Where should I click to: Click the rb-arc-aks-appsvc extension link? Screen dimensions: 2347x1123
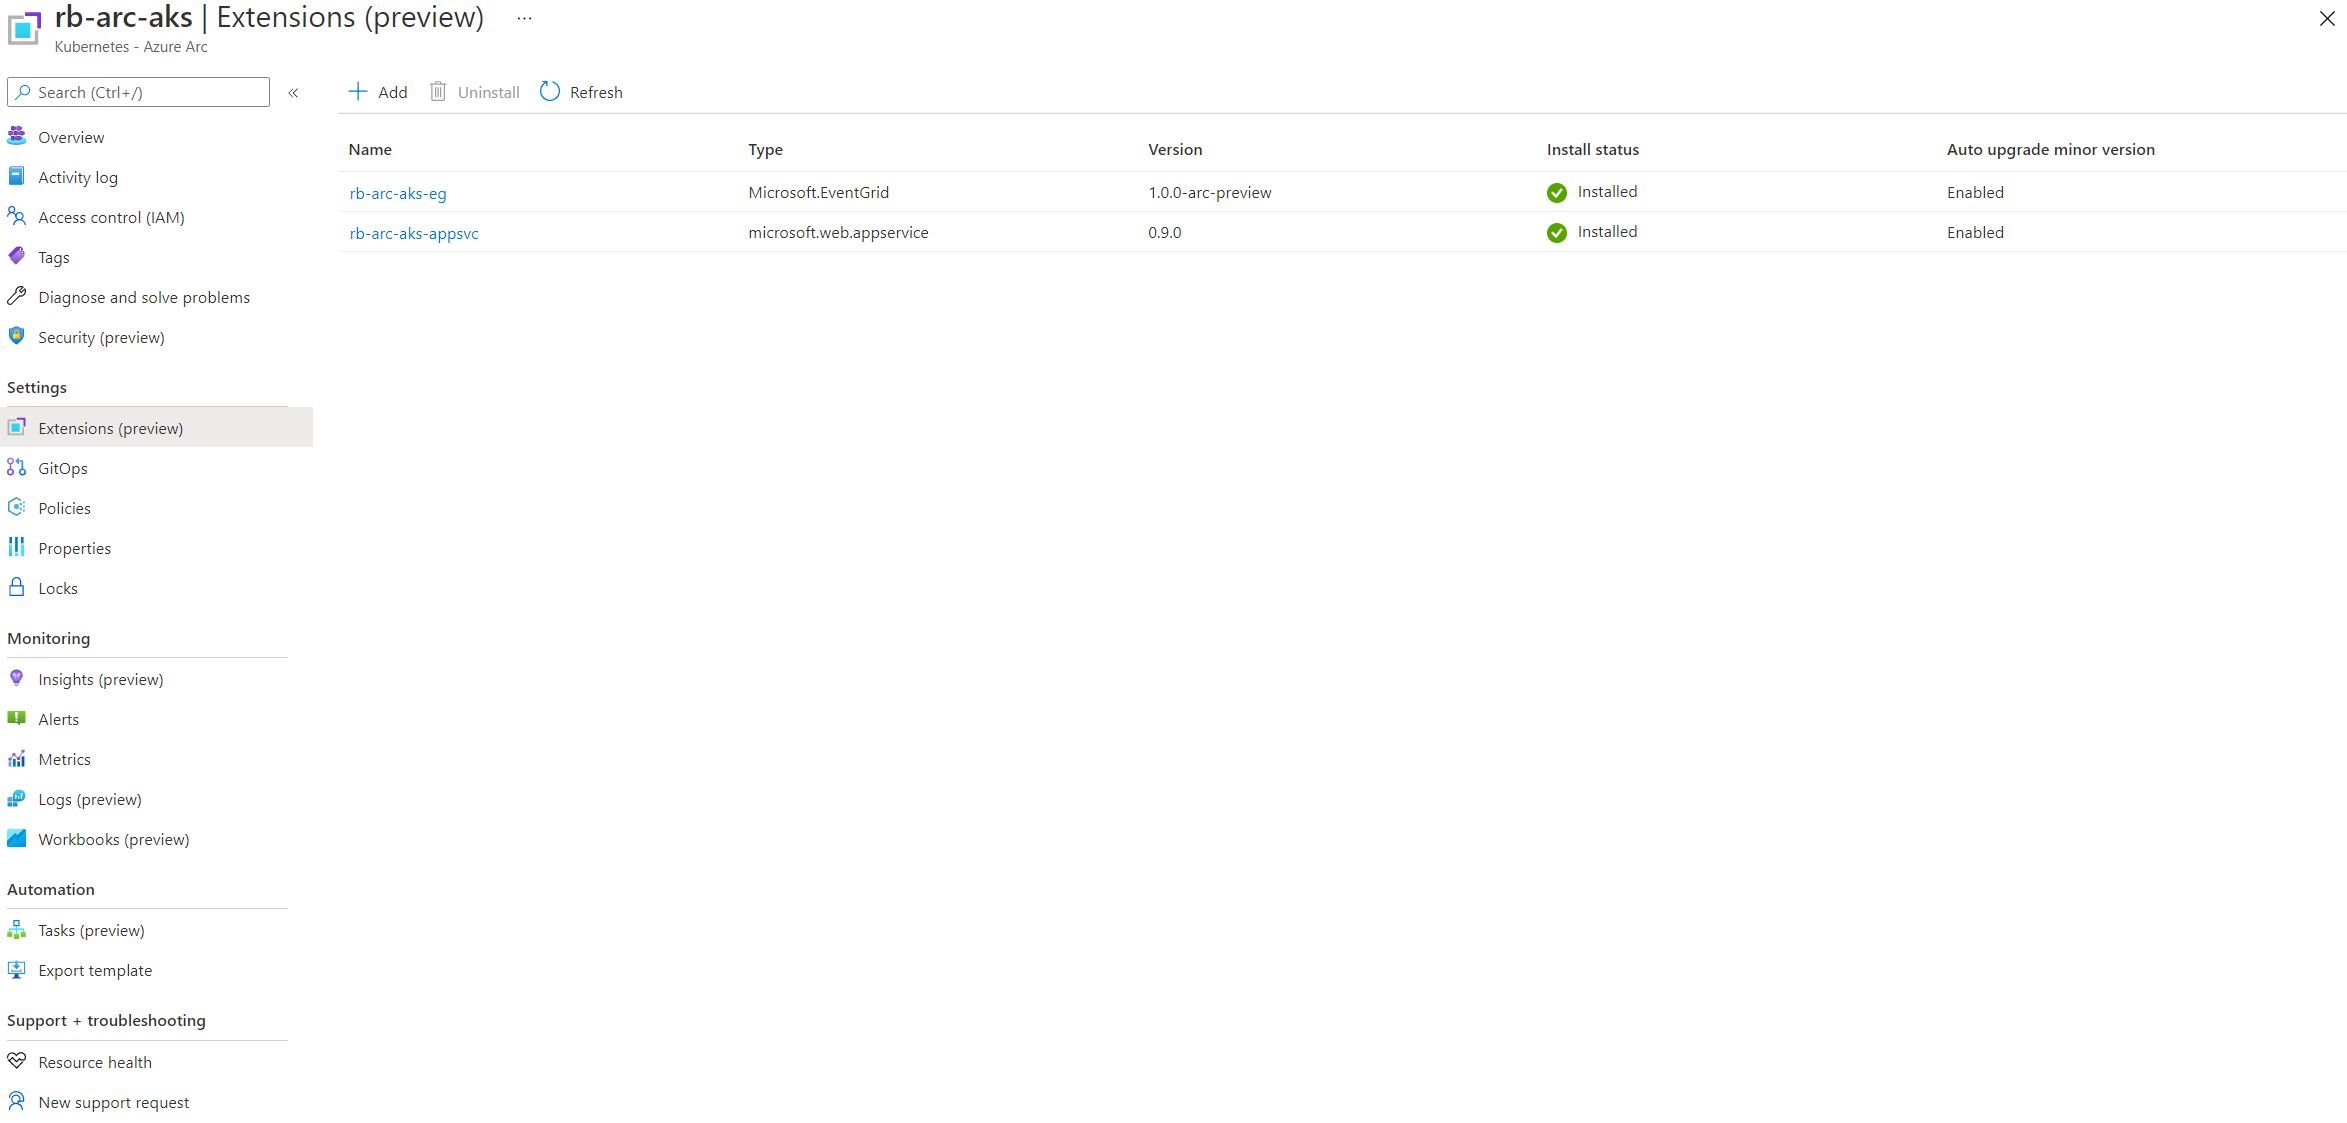pos(418,232)
